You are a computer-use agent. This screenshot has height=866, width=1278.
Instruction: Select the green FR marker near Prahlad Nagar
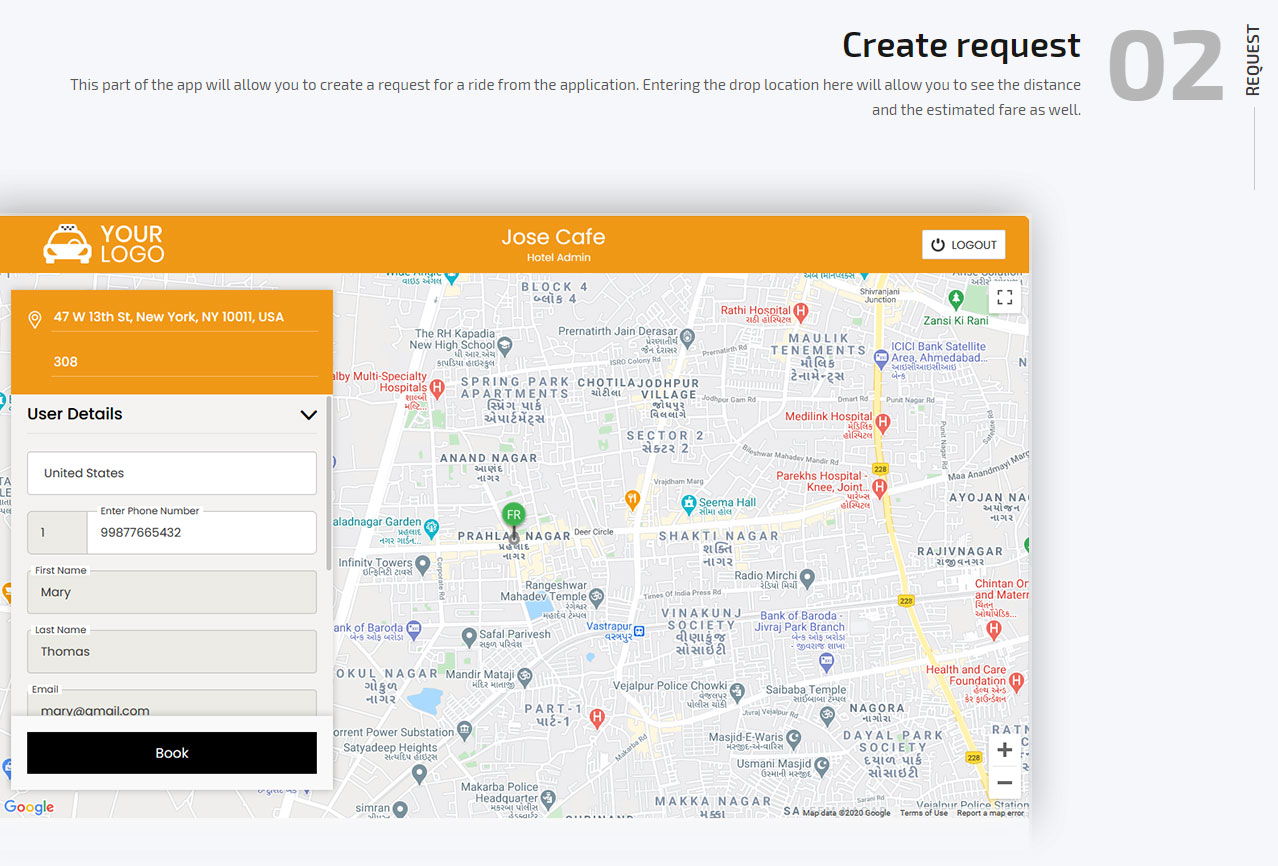coord(513,515)
